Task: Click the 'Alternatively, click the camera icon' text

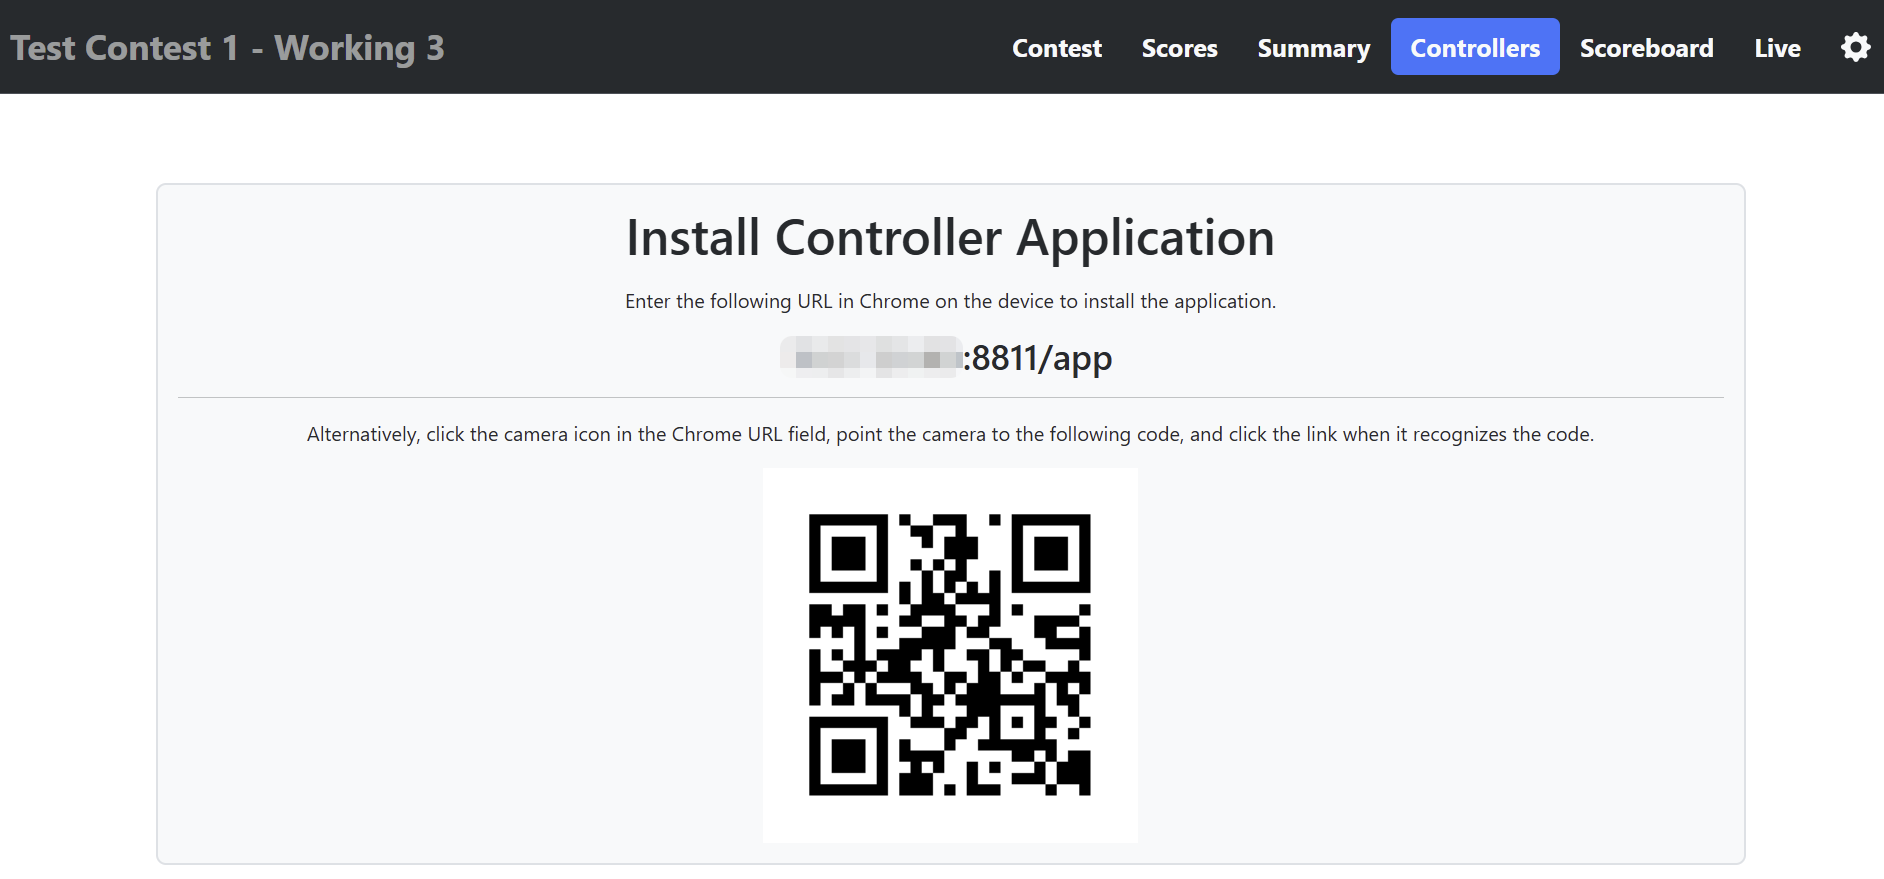Action: coord(950,434)
